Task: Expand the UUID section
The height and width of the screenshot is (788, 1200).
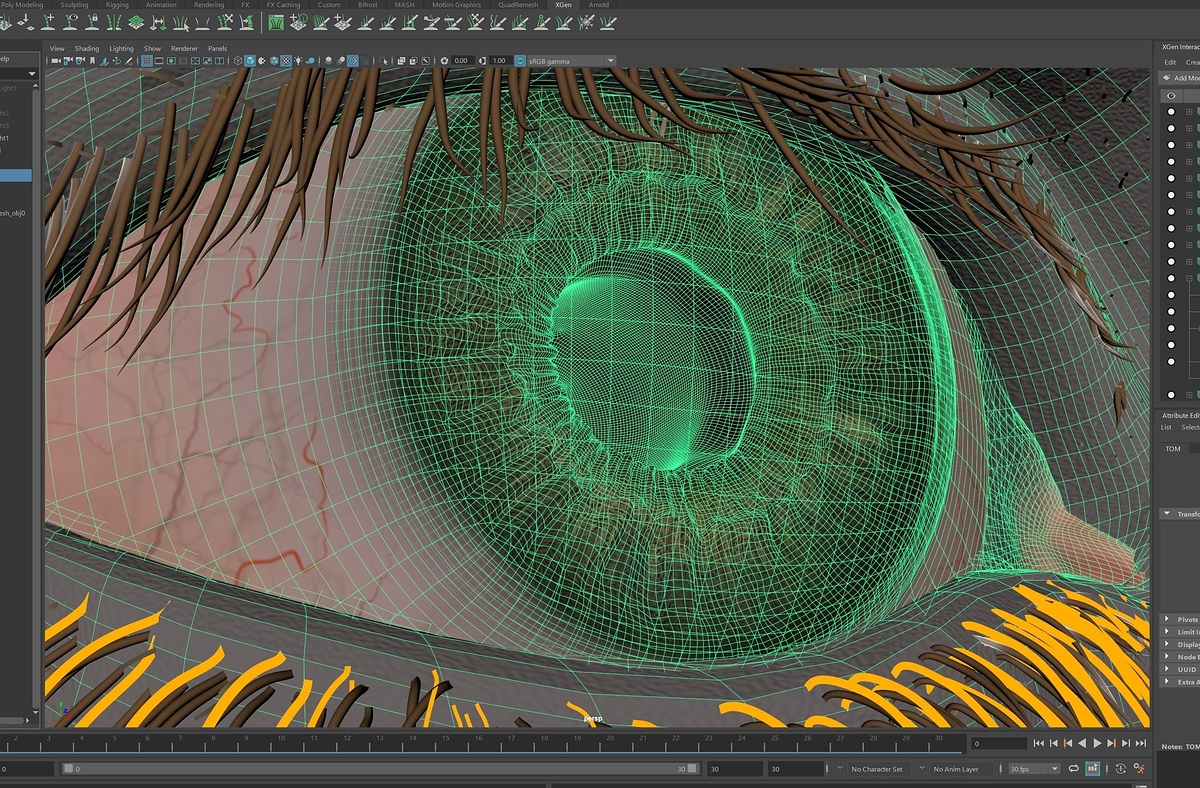Action: 1180,669
